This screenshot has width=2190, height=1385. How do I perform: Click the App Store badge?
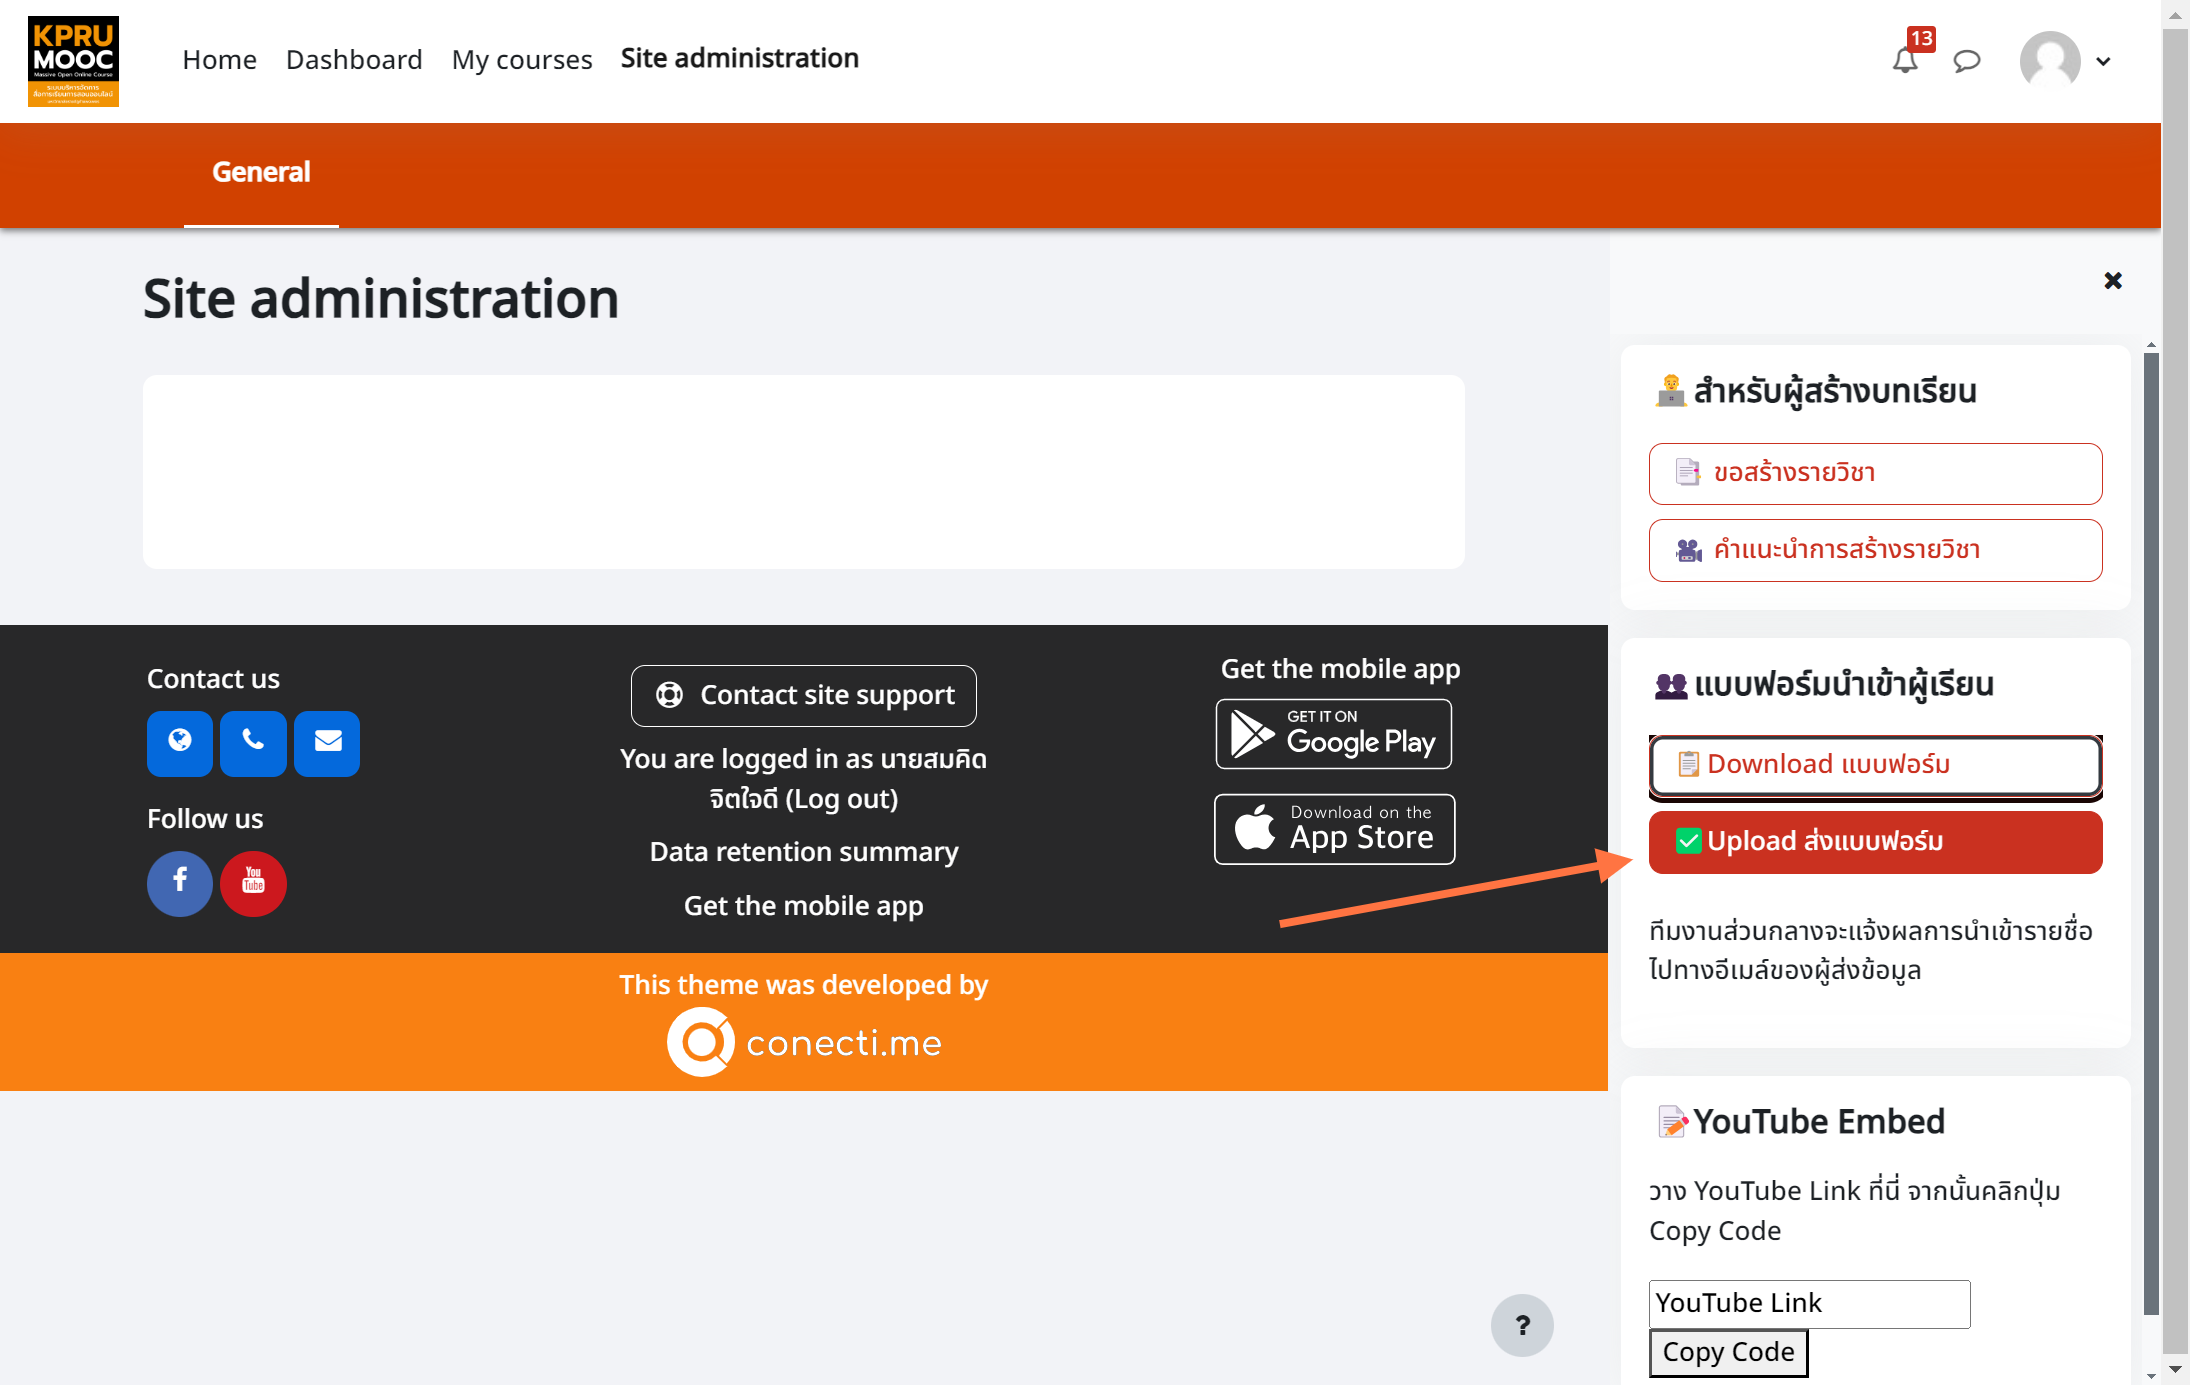click(1334, 829)
